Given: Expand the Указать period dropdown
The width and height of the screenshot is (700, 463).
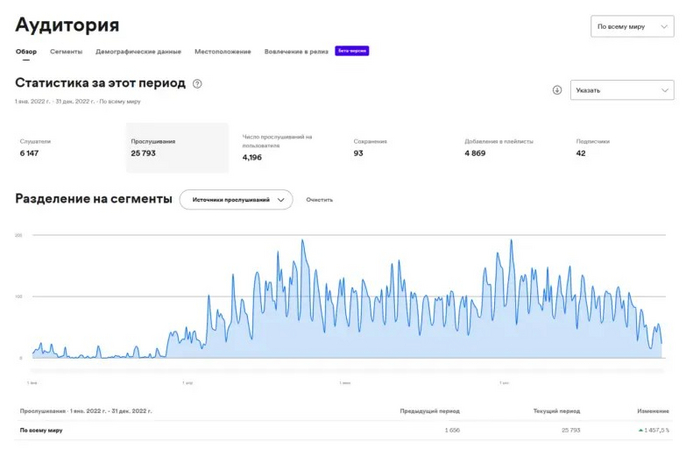Looking at the screenshot, I should pos(621,90).
